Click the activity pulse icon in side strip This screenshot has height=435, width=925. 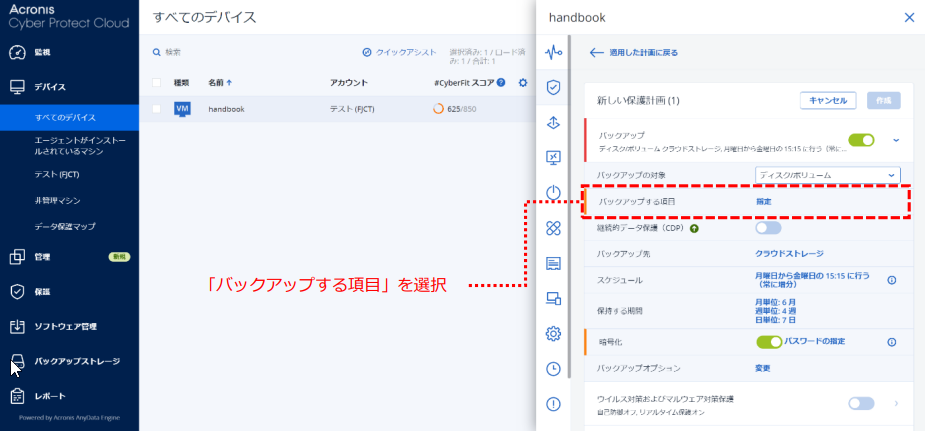coord(552,52)
